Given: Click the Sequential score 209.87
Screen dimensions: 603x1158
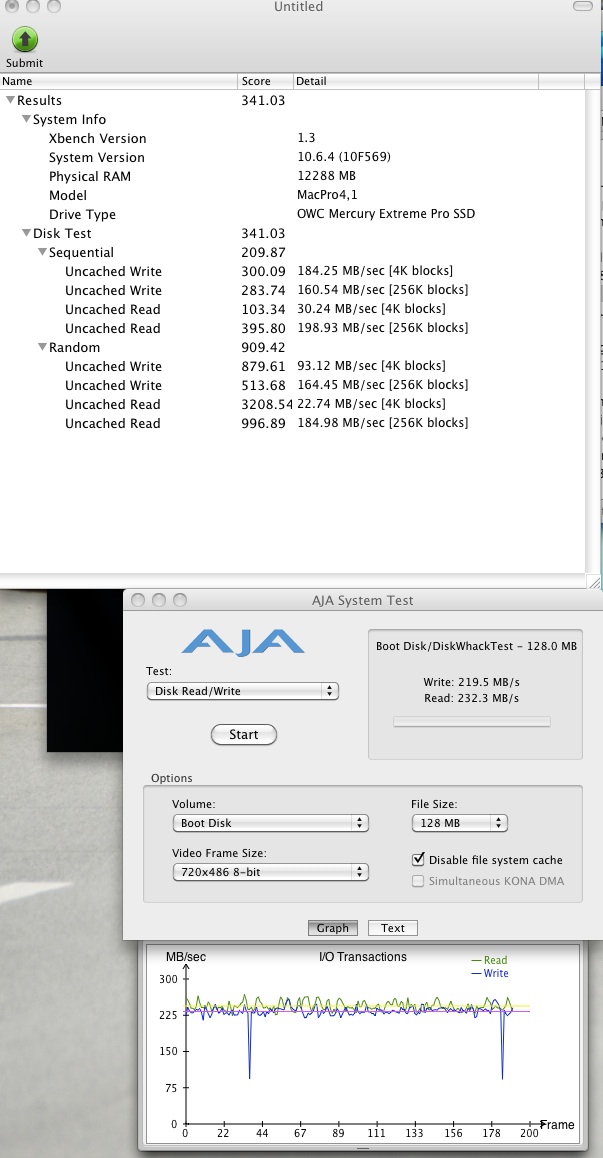Looking at the screenshot, I should click(x=263, y=252).
